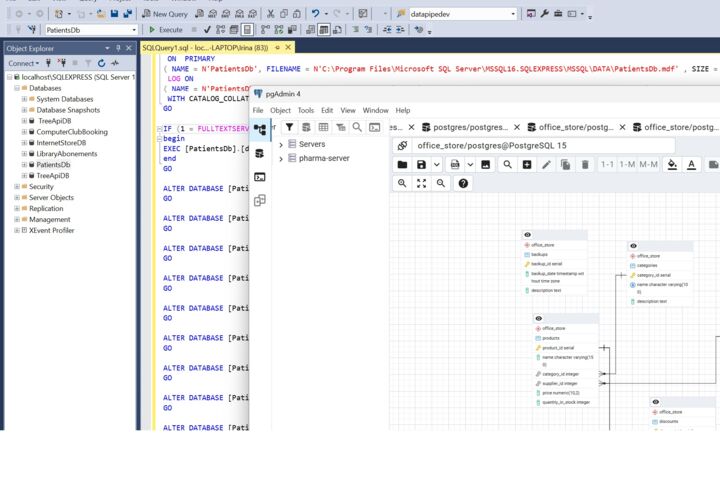This screenshot has height=480, width=720.
Task: Expand pharma-server group in pgAdmin
Action: (281, 158)
